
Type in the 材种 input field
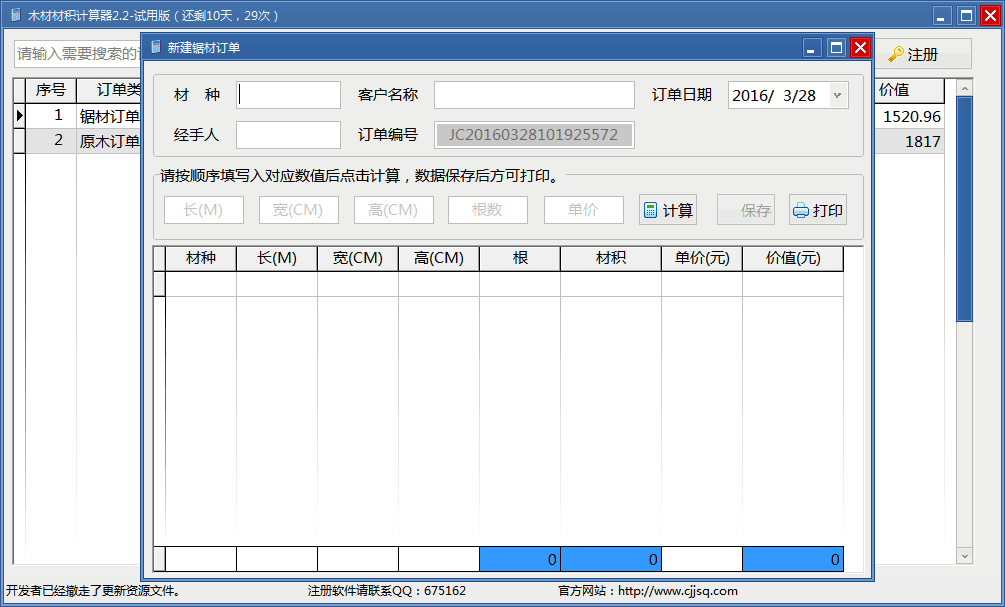pyautogui.click(x=288, y=95)
